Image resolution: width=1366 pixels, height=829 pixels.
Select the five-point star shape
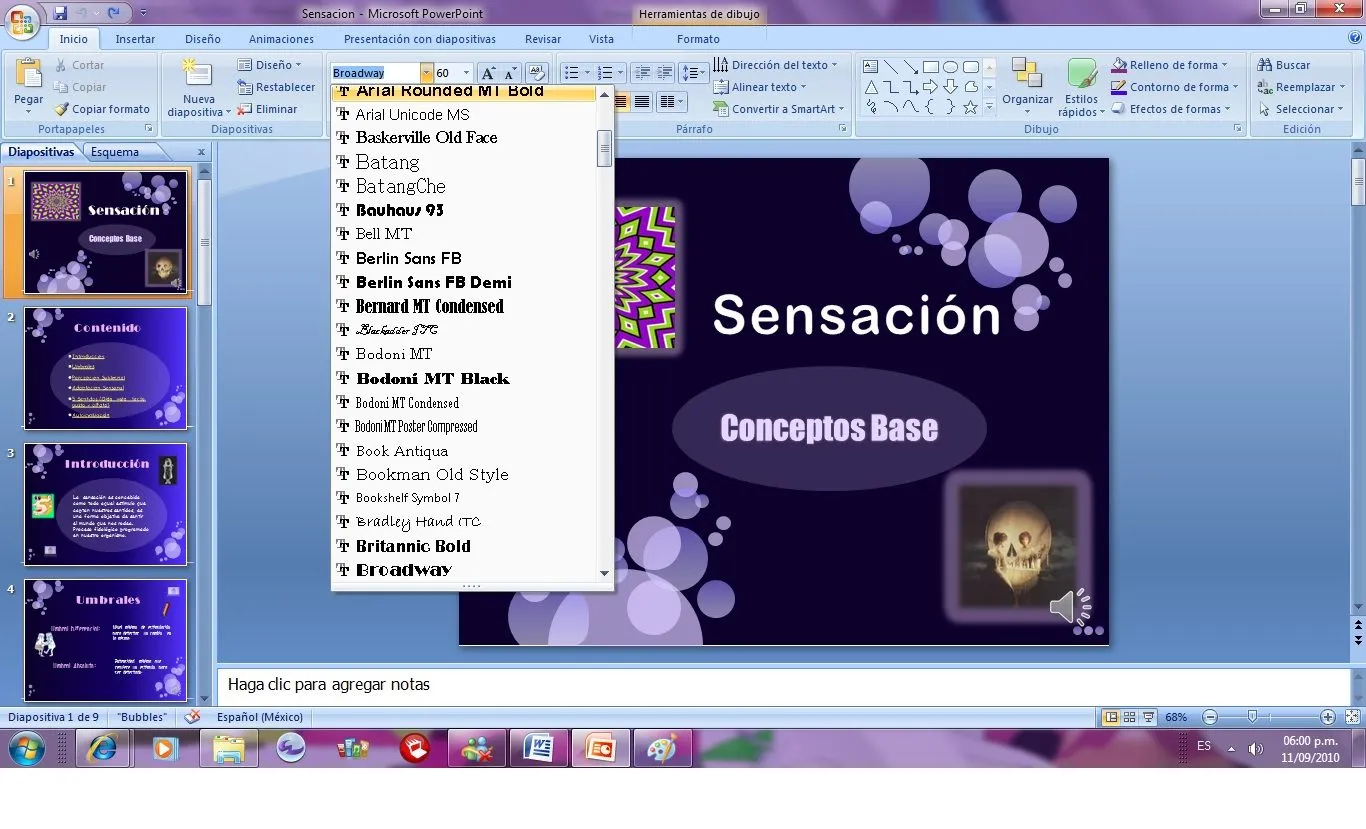click(970, 107)
